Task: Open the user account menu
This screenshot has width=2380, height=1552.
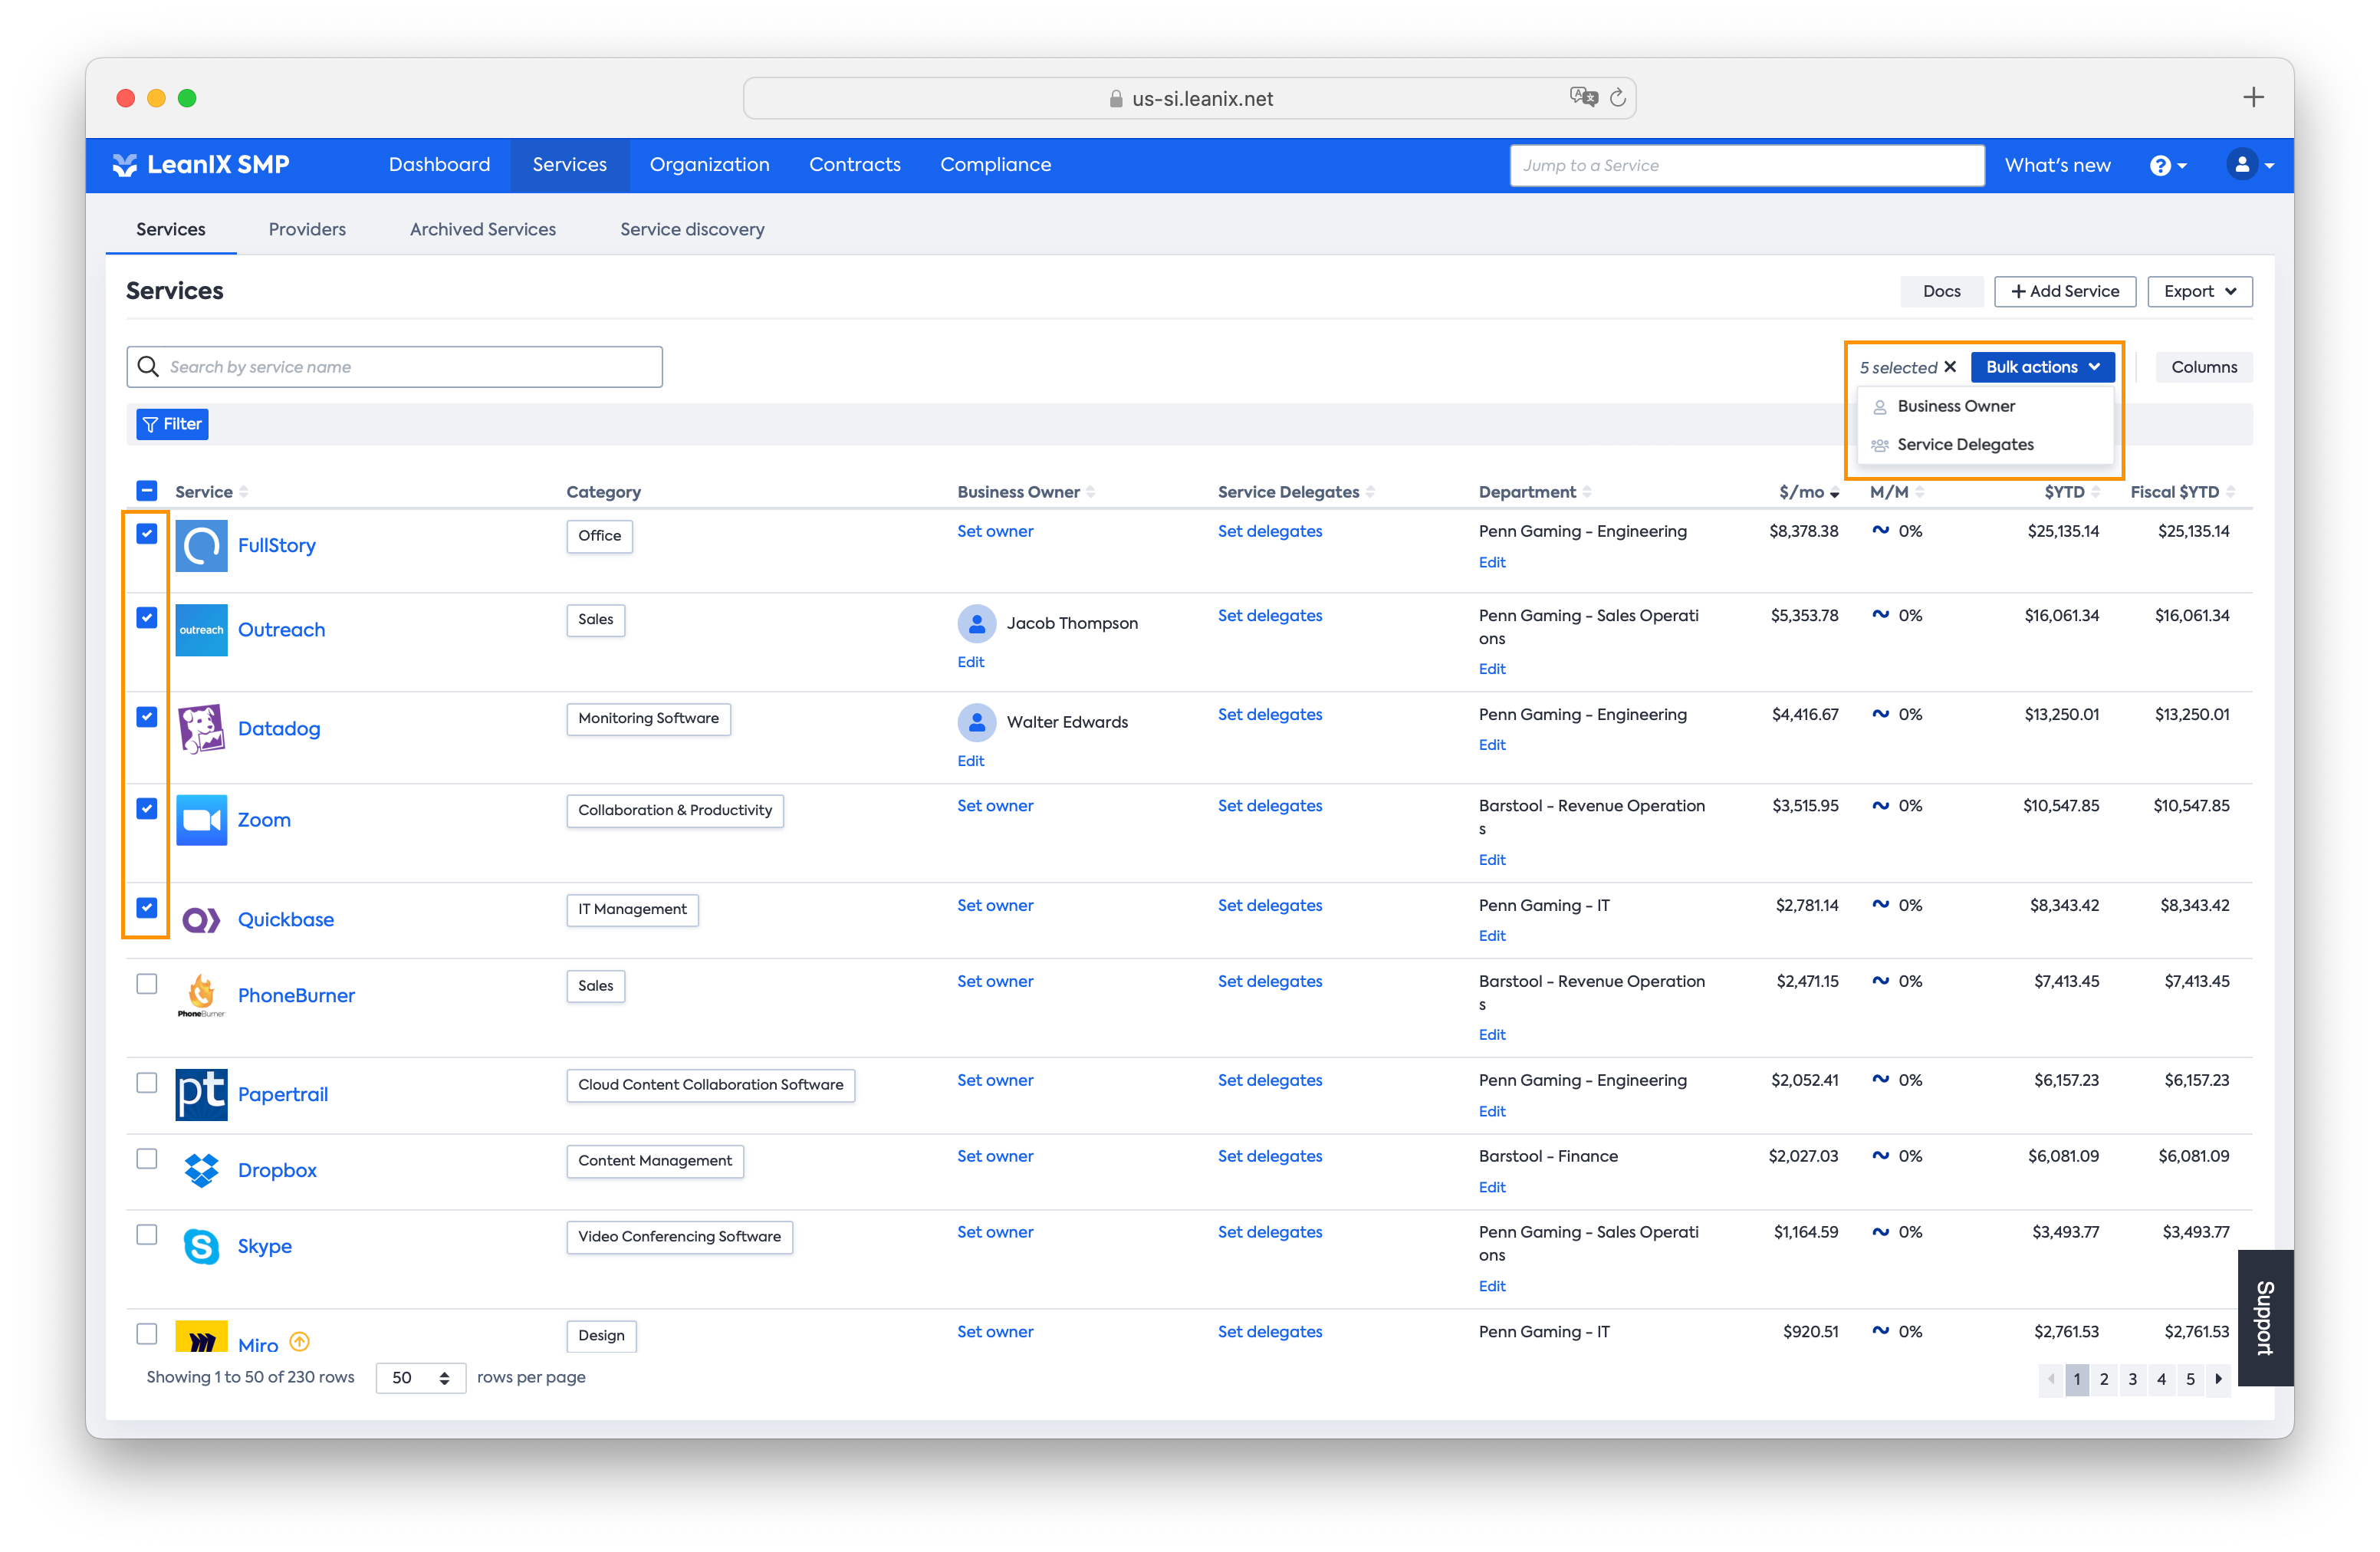Action: click(x=2250, y=165)
